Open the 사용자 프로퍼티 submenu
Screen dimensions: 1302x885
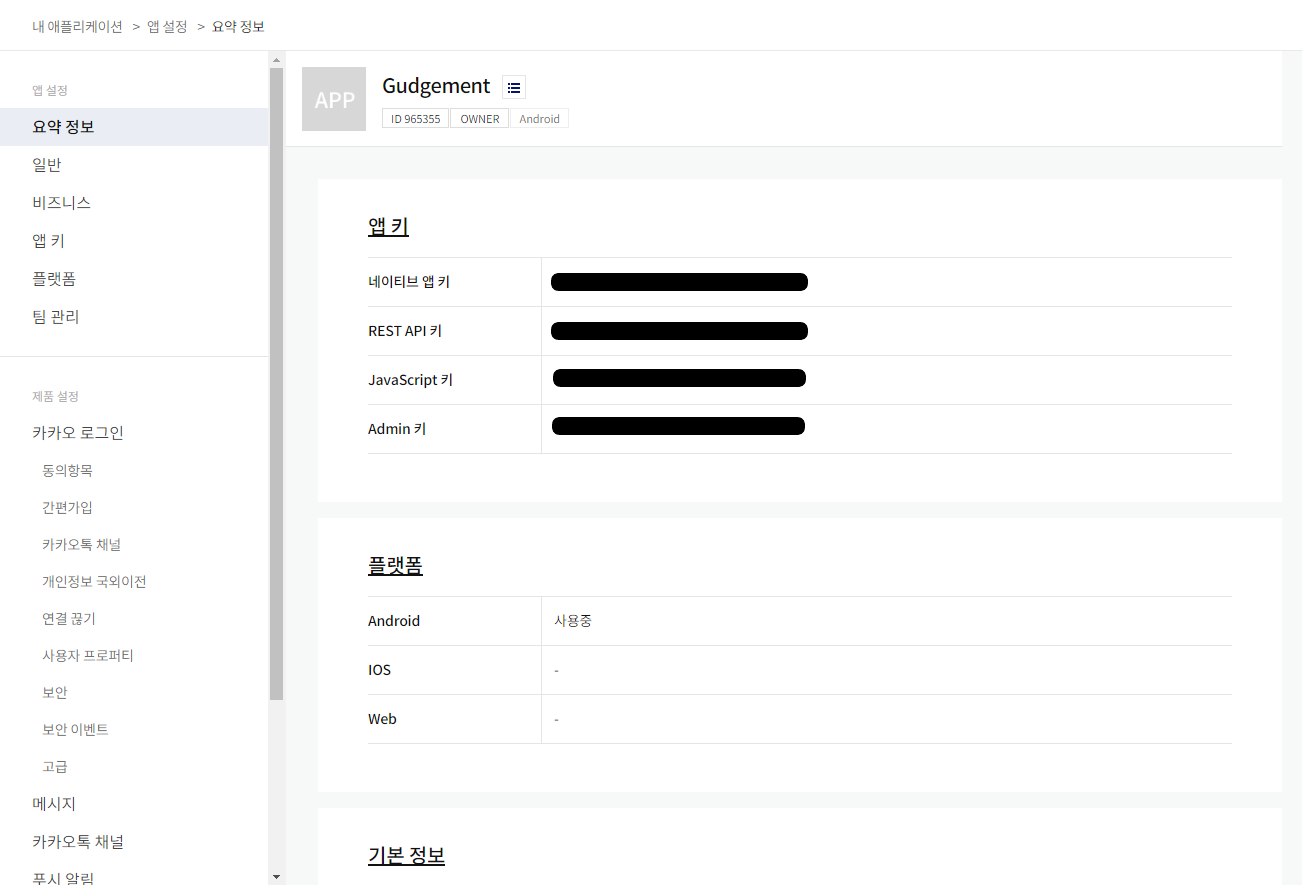click(88, 655)
